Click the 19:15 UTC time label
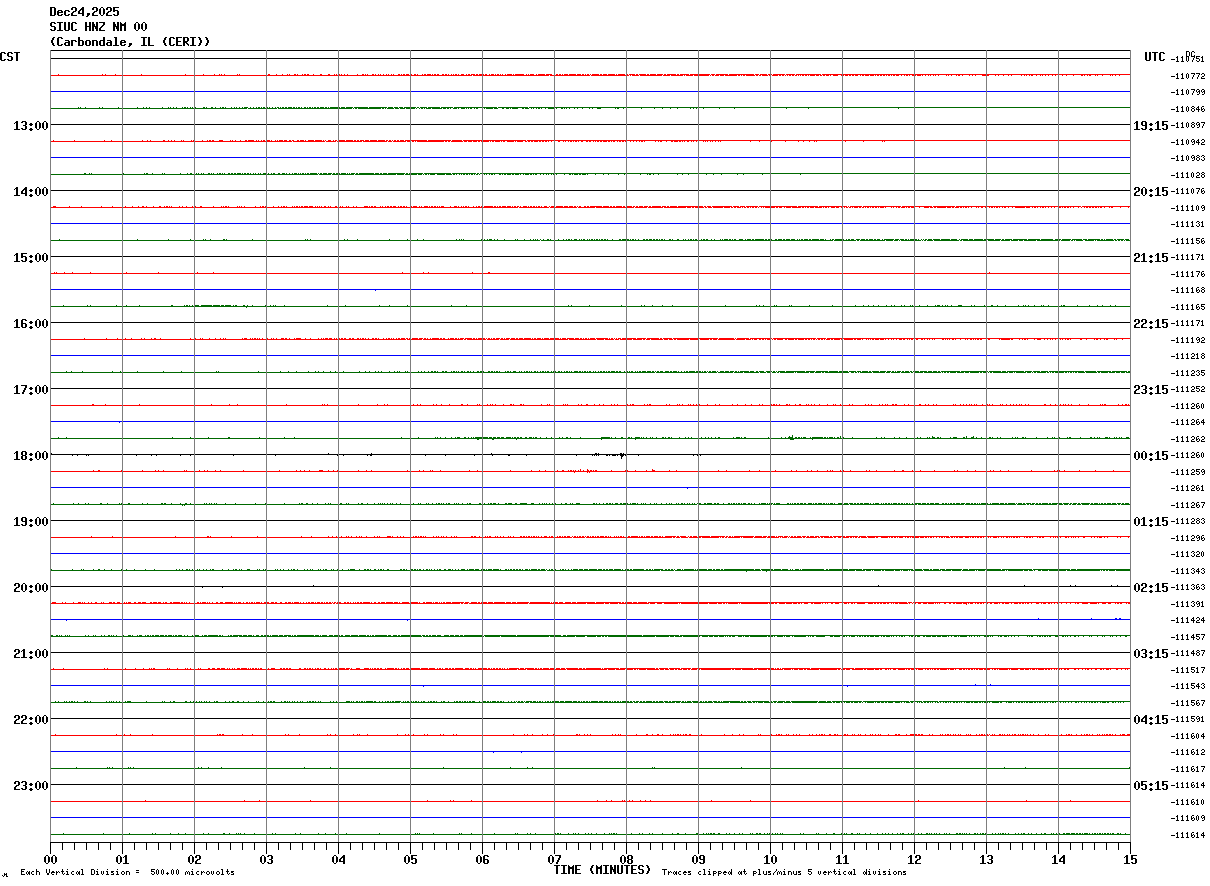The image size is (1210, 886). (x=1150, y=126)
